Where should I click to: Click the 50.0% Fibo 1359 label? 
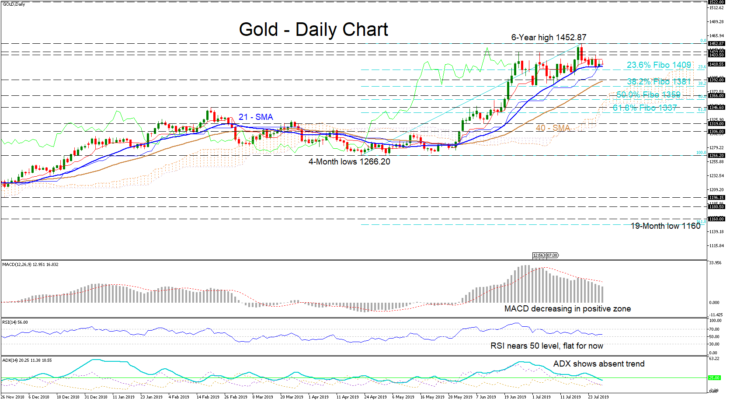(x=649, y=95)
